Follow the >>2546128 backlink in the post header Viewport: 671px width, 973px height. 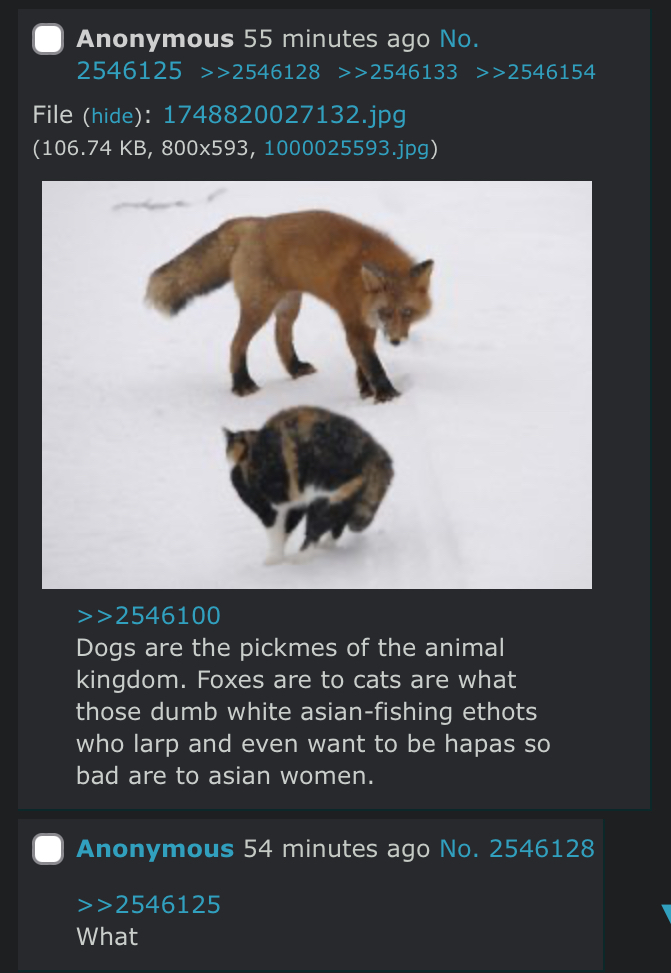260,72
